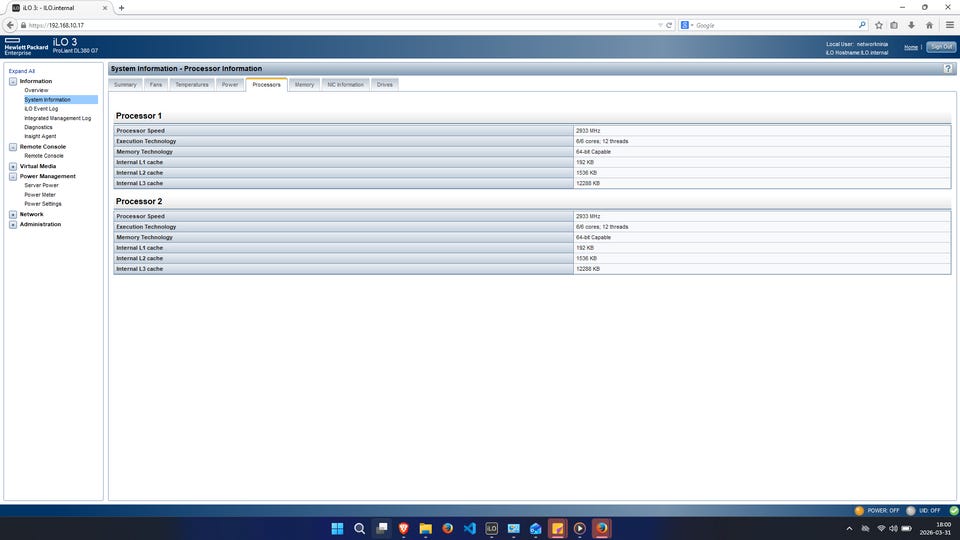Click the green health status checkmark icon
960x540 pixels.
coord(953,510)
